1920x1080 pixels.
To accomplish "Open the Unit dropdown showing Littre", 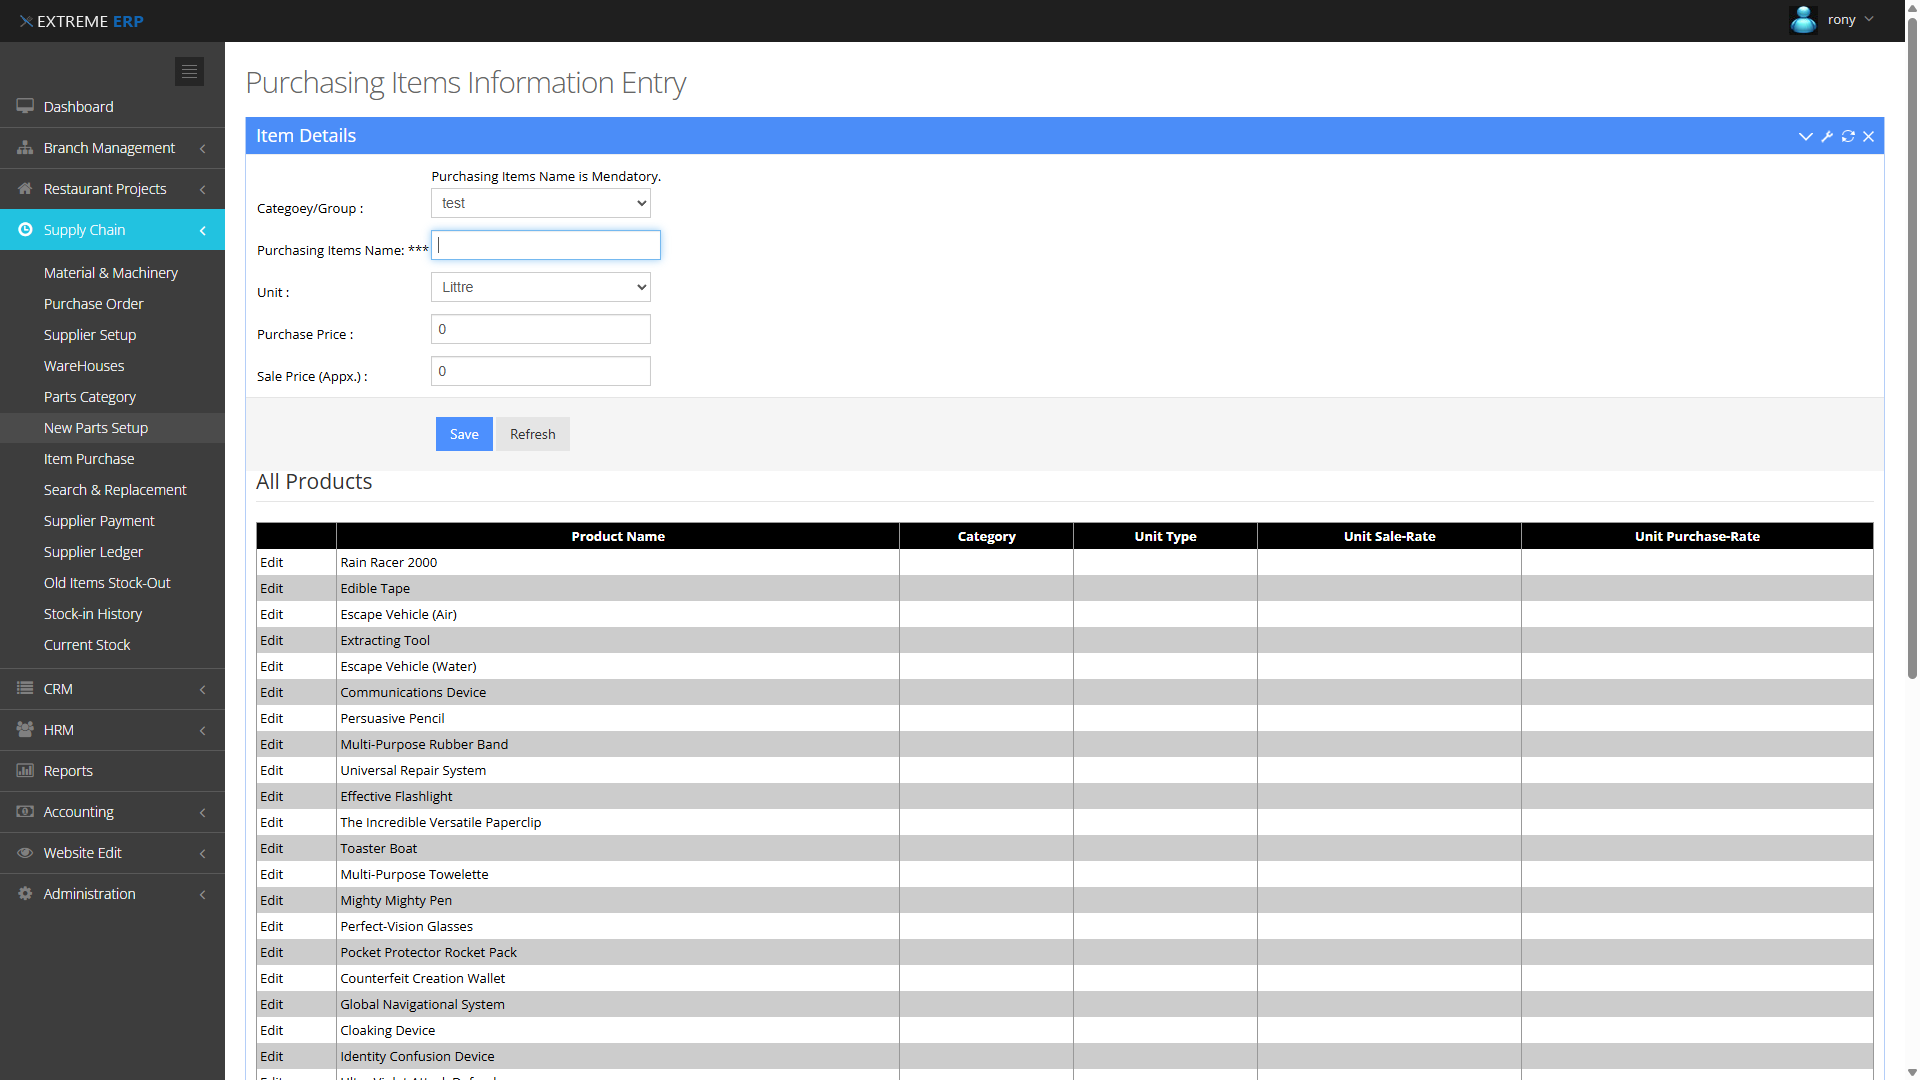I will click(540, 288).
